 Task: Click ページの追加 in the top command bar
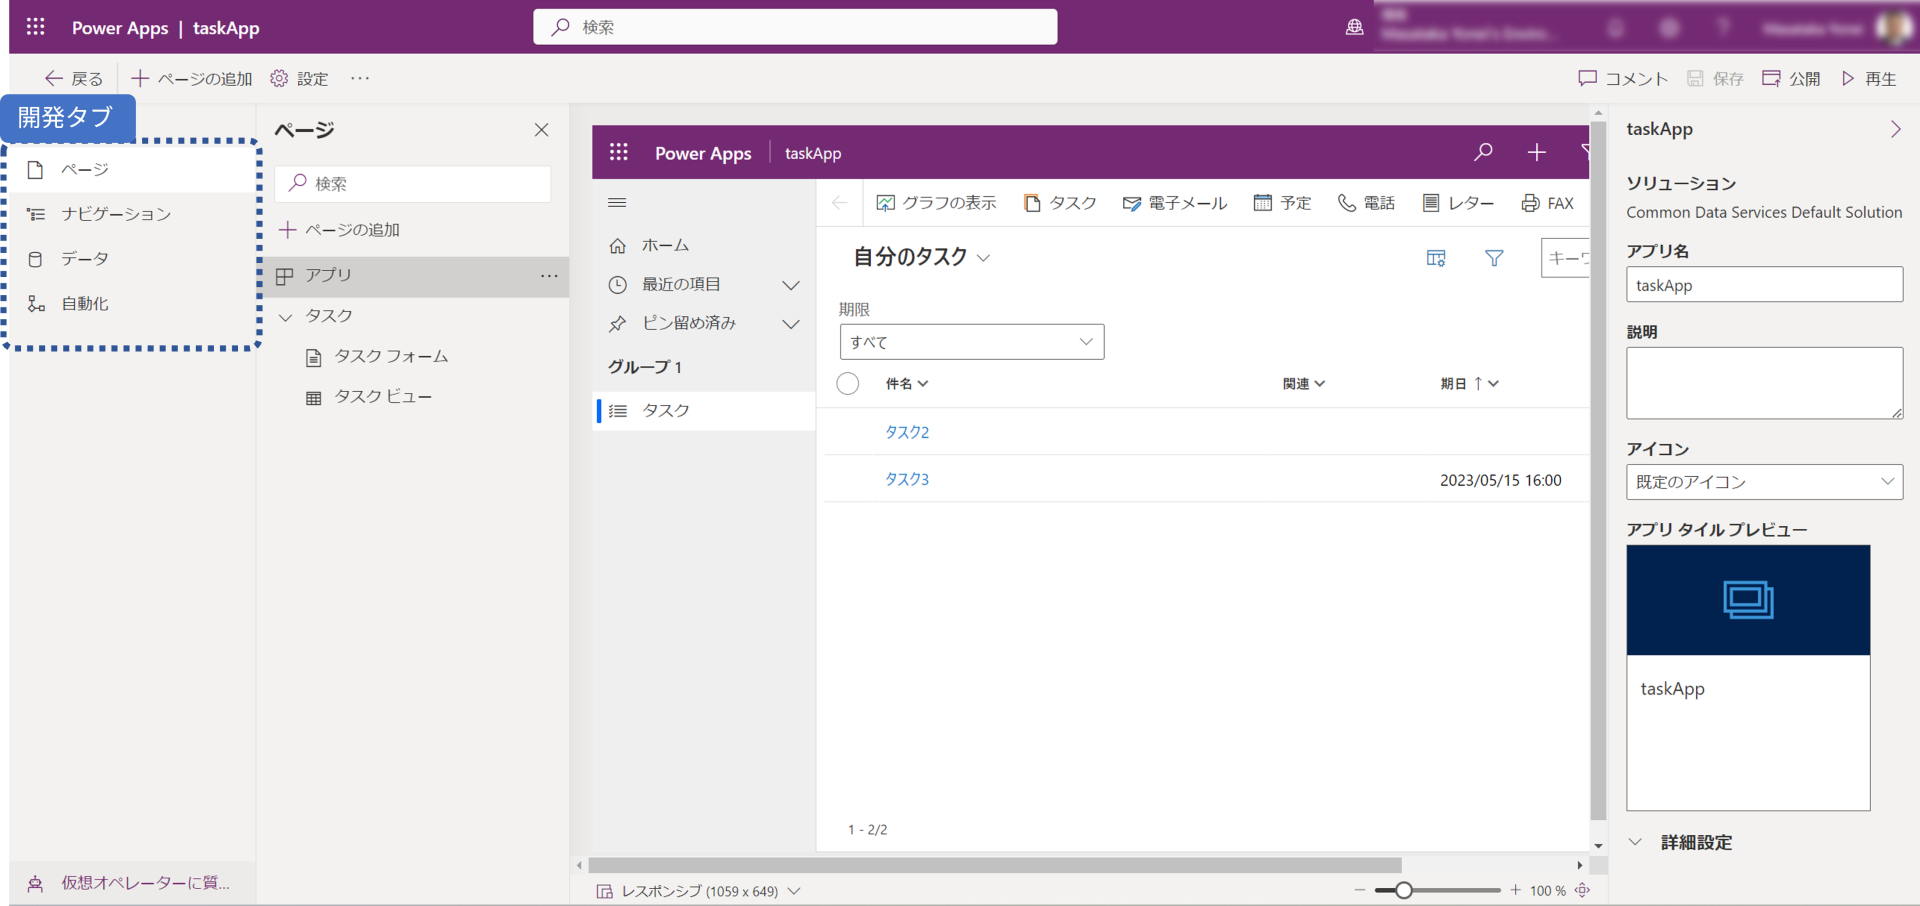click(192, 78)
